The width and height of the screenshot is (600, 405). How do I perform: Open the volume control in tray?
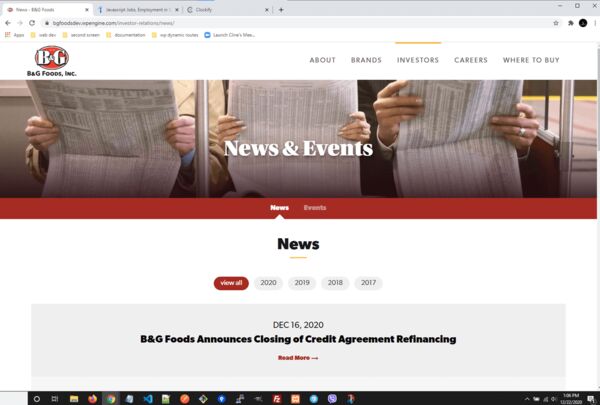coord(554,399)
